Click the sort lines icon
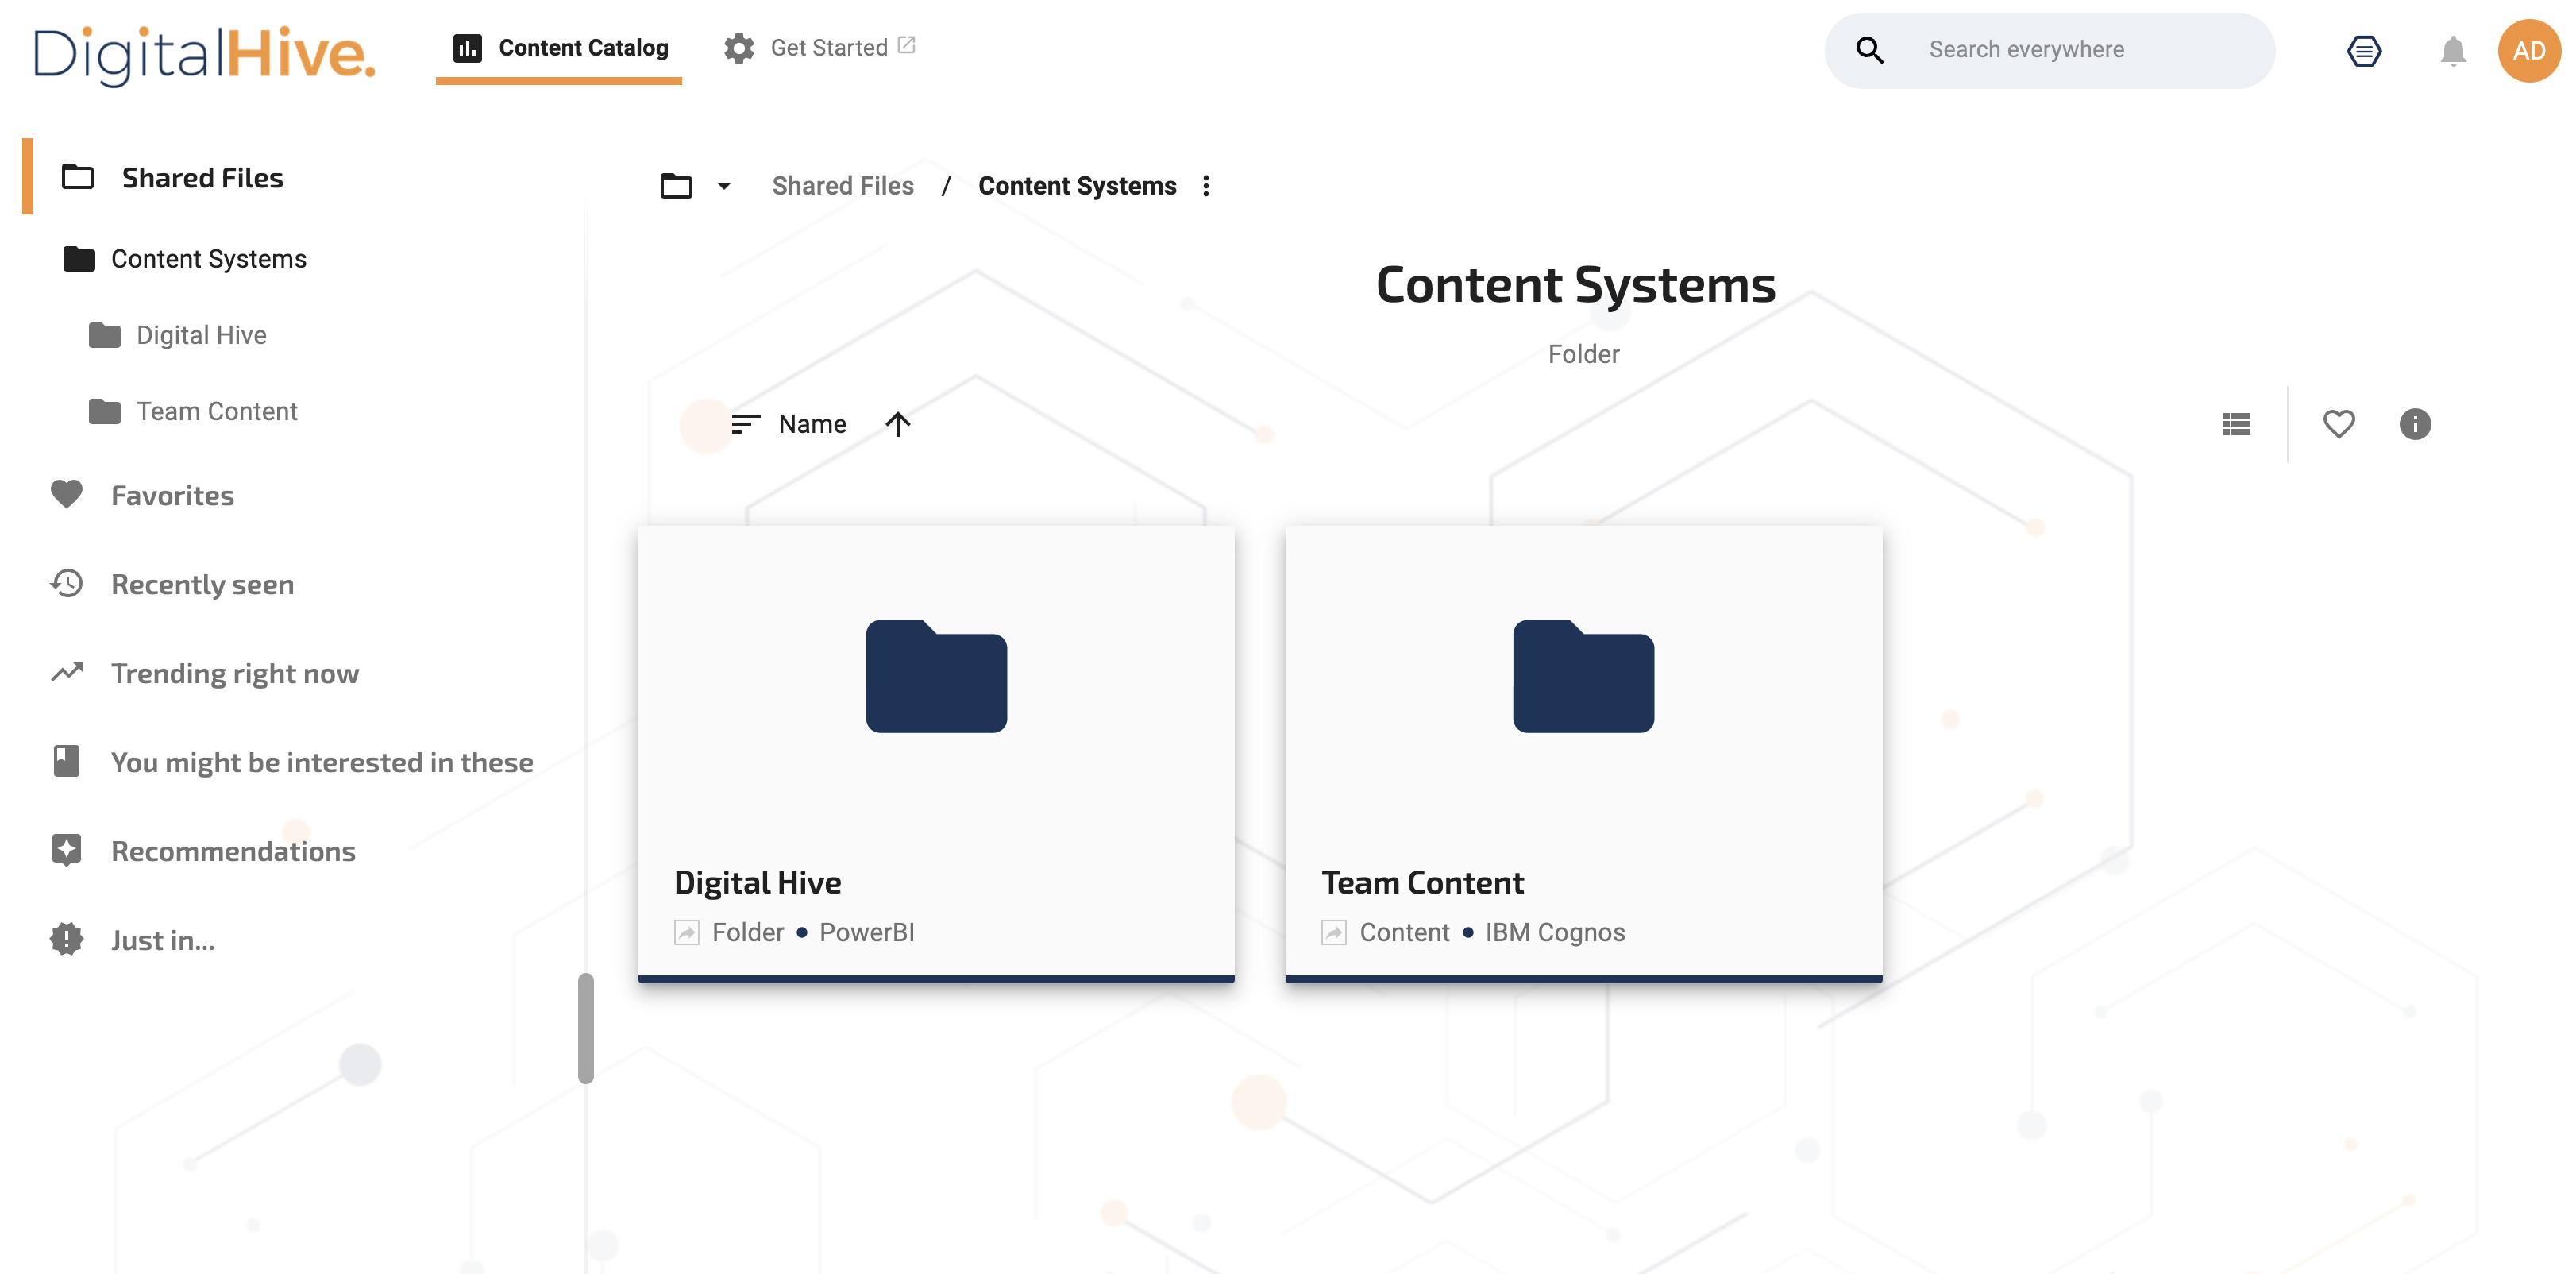The height and width of the screenshot is (1274, 2576). coord(746,424)
